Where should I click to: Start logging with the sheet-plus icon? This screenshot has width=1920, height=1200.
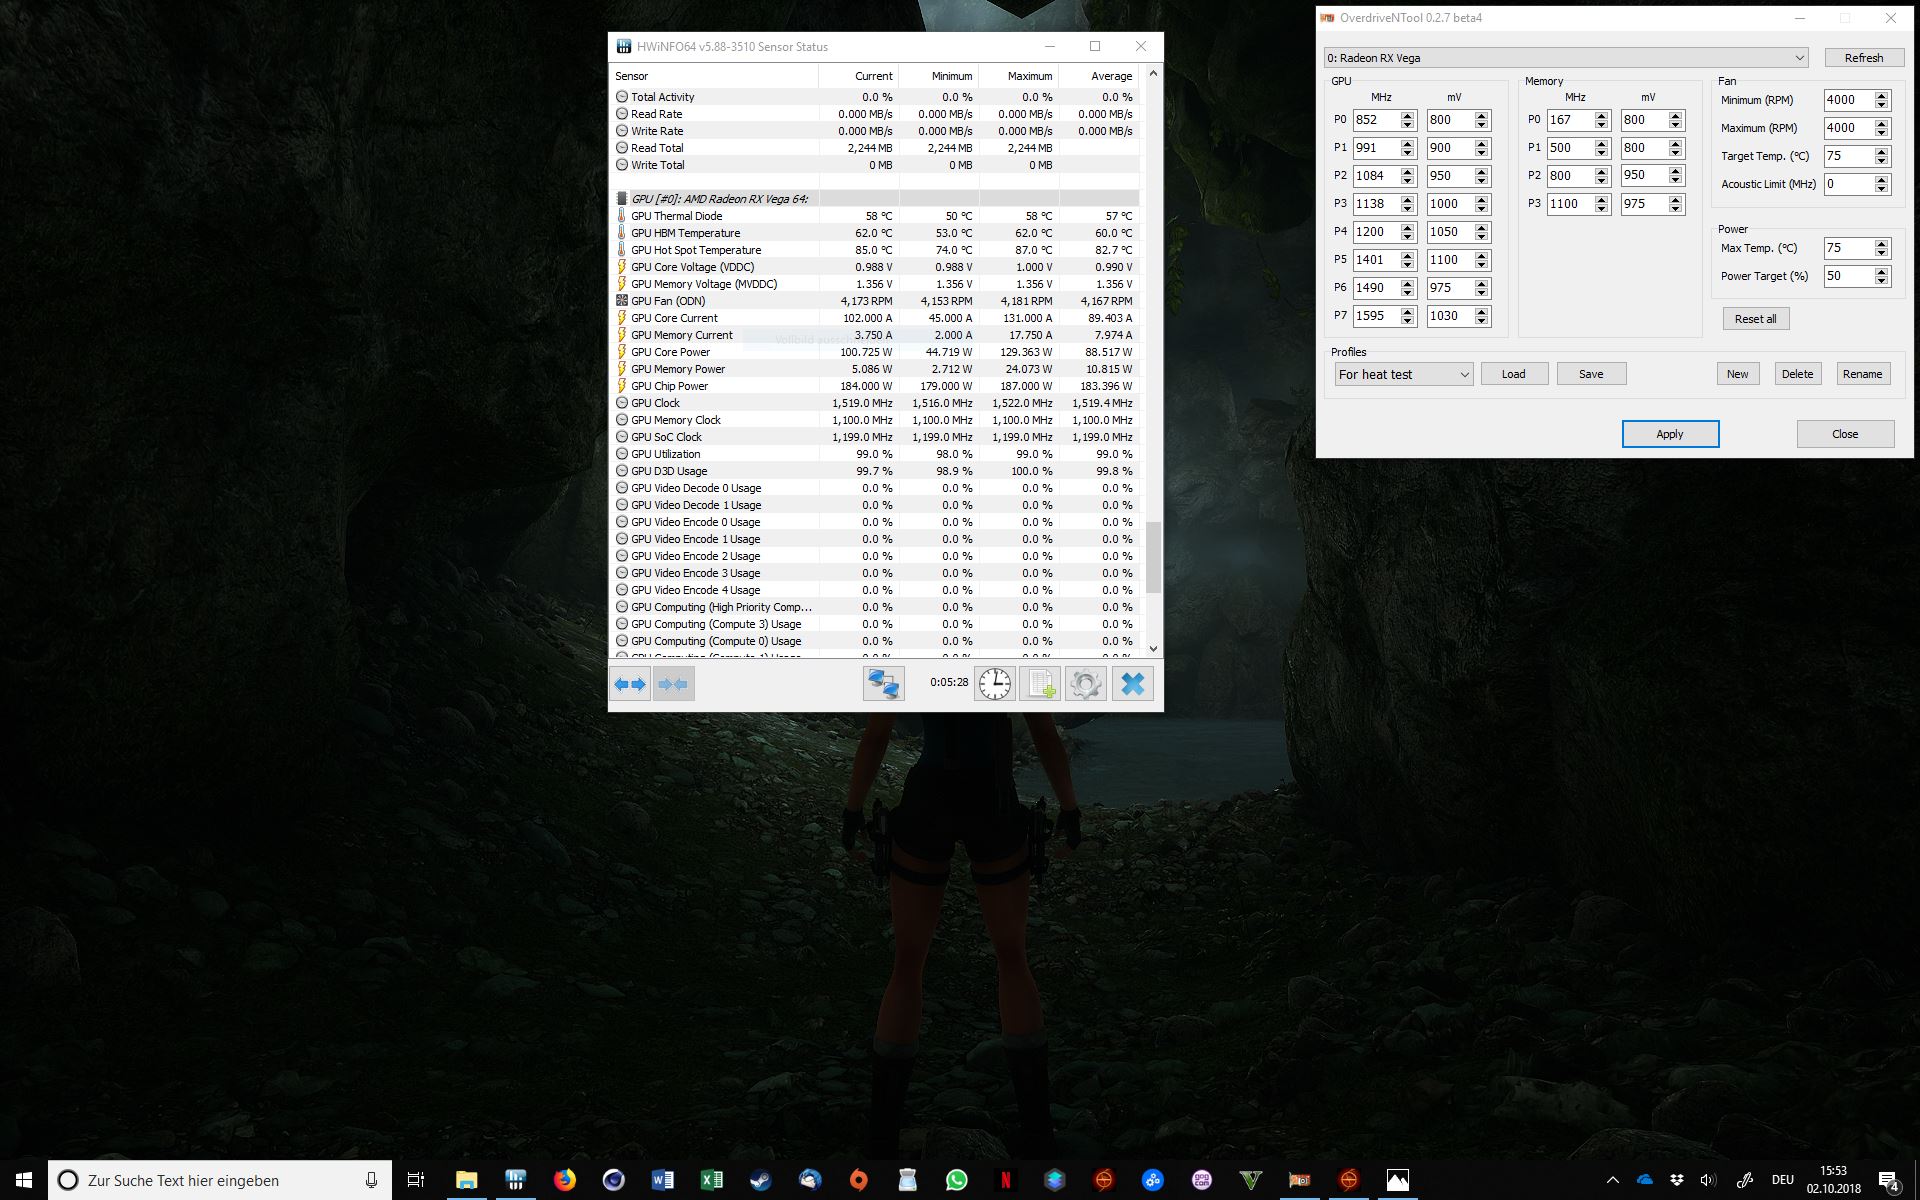click(x=1040, y=684)
